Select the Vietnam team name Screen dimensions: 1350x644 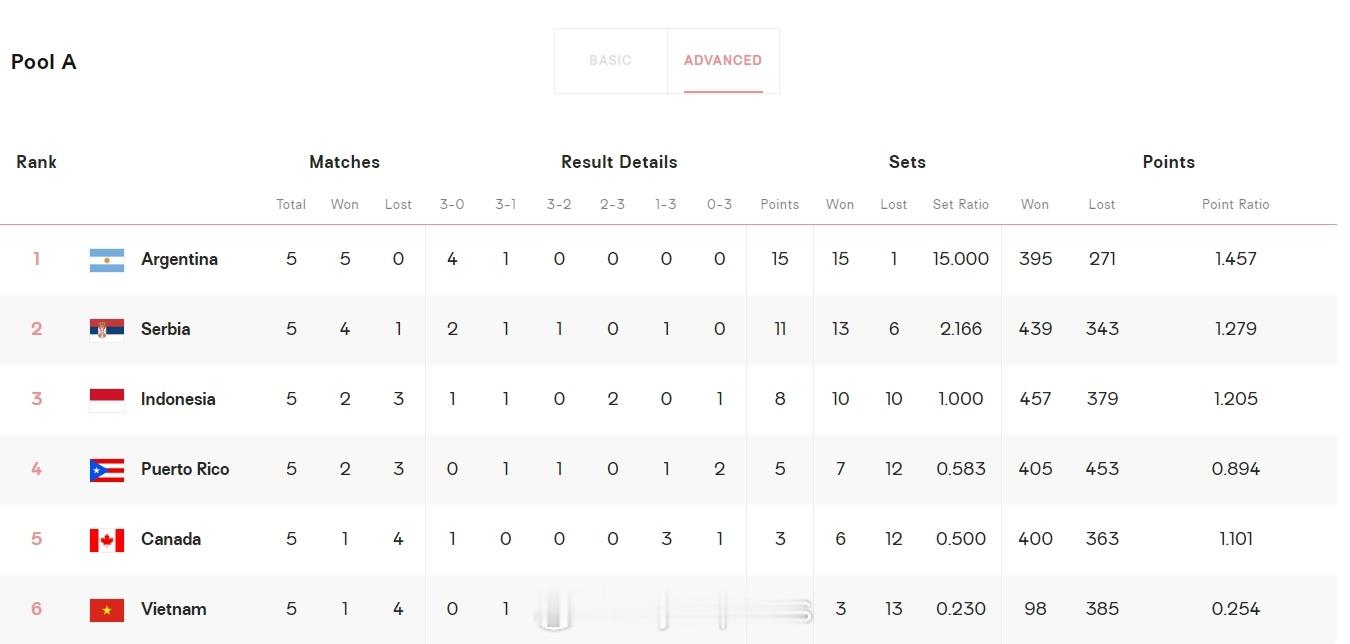(x=174, y=609)
